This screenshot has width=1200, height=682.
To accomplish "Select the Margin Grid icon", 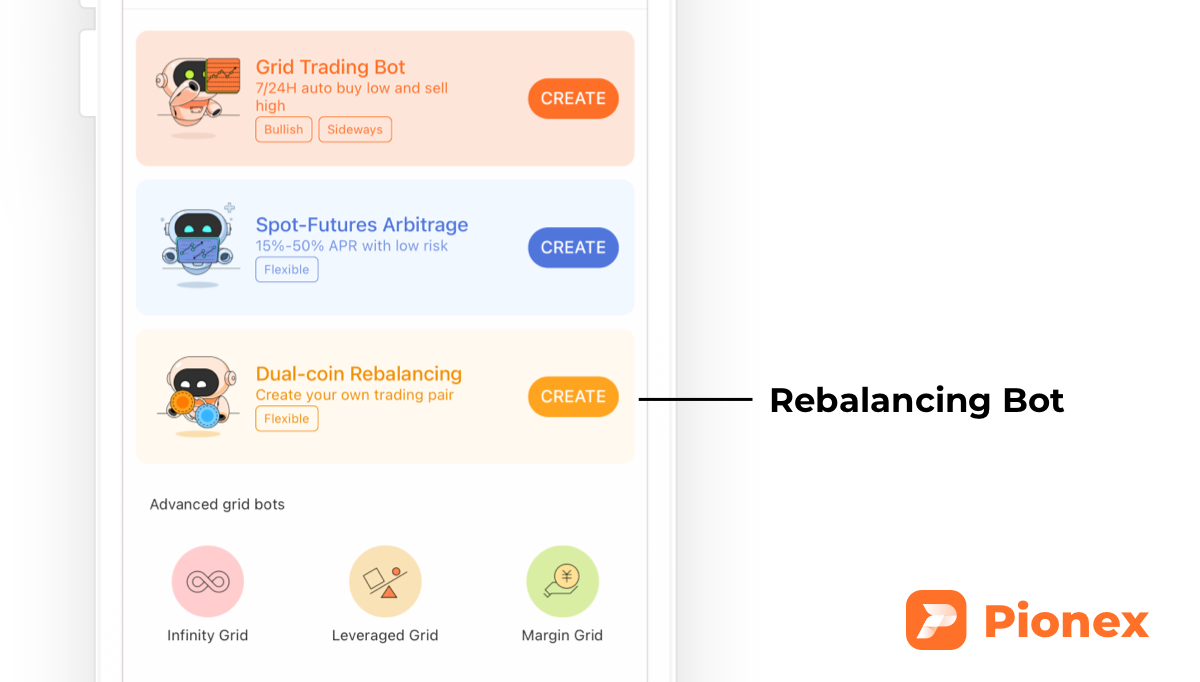I will 562,581.
